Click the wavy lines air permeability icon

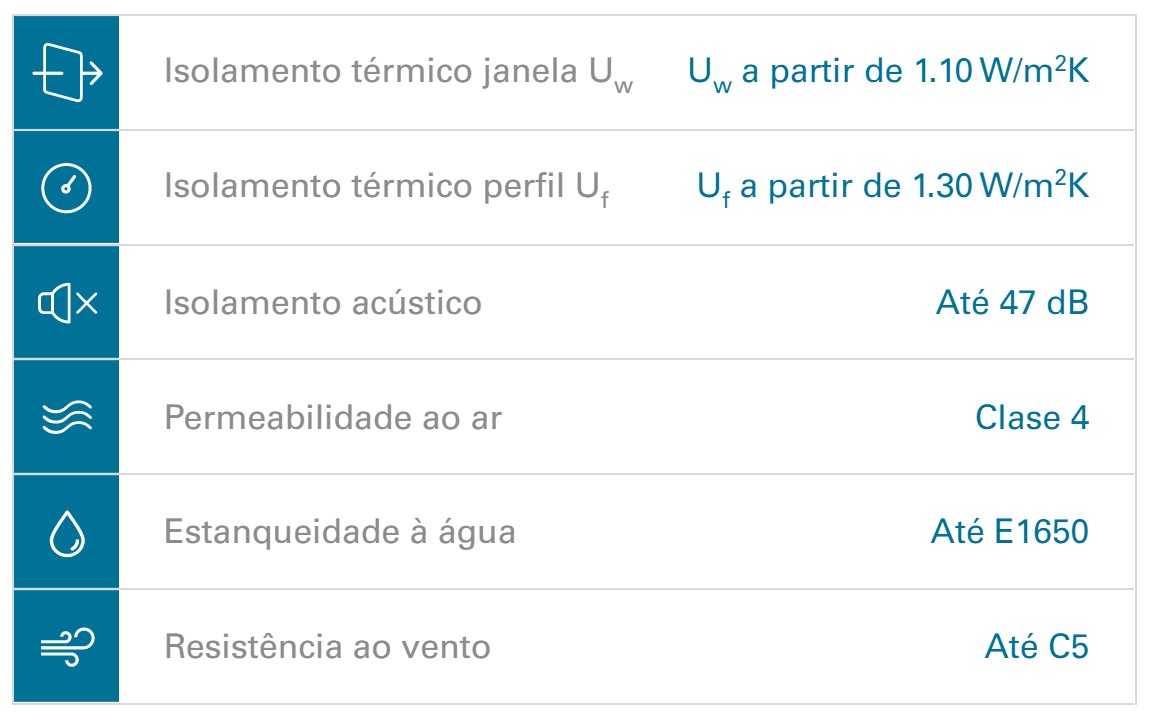click(x=67, y=418)
